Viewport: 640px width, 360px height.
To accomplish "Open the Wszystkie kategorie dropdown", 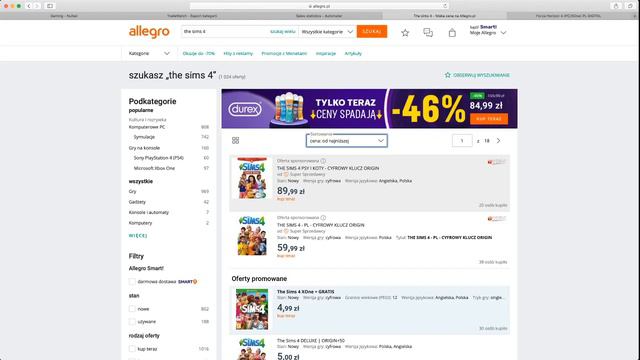I will click(x=327, y=31).
